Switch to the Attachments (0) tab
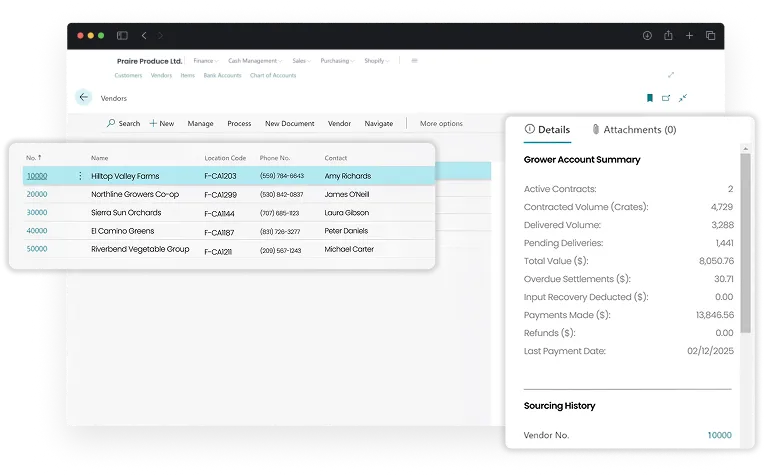Image resolution: width=768 pixels, height=476 pixels. point(634,130)
